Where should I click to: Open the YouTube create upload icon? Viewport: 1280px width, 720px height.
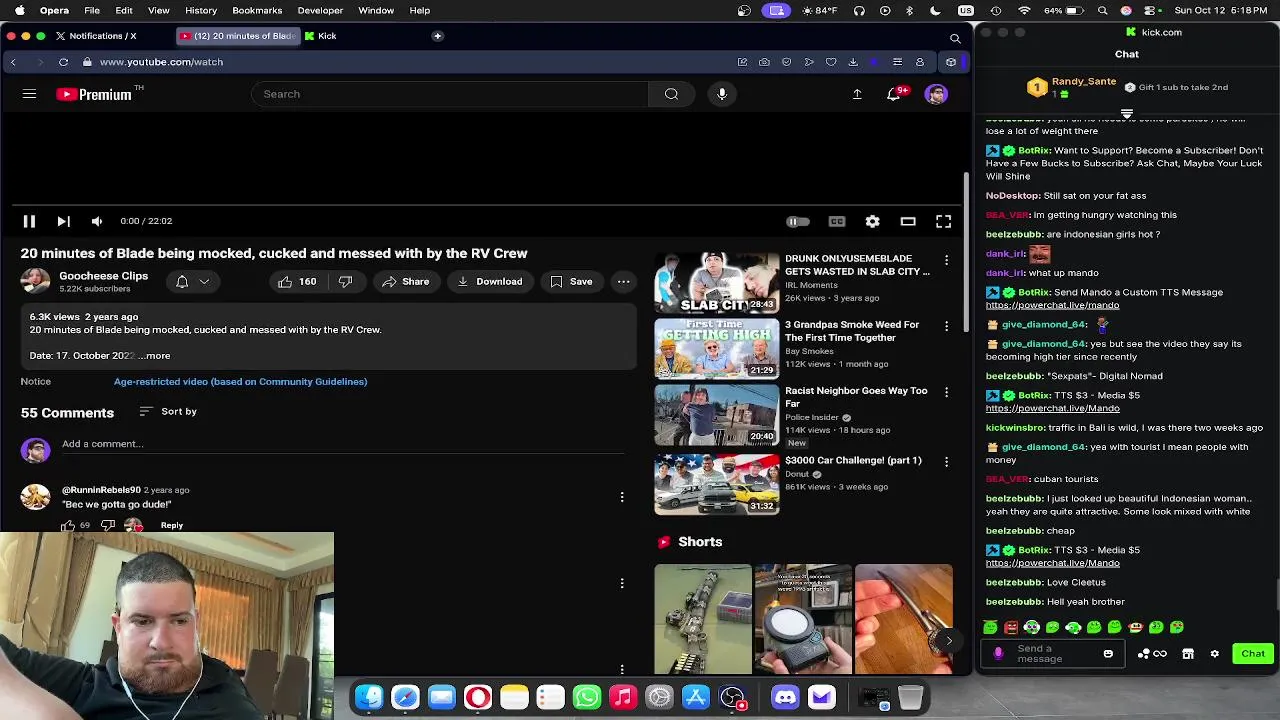857,94
